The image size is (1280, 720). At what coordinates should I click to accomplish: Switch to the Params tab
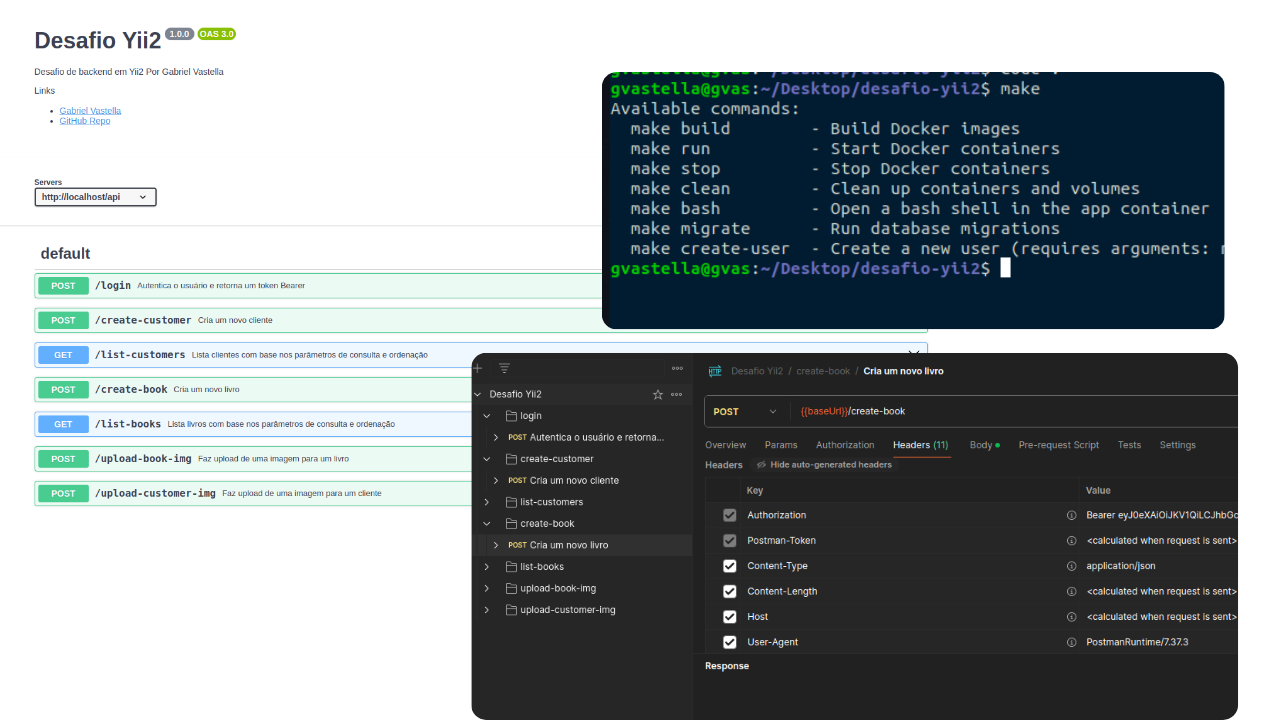coord(781,445)
